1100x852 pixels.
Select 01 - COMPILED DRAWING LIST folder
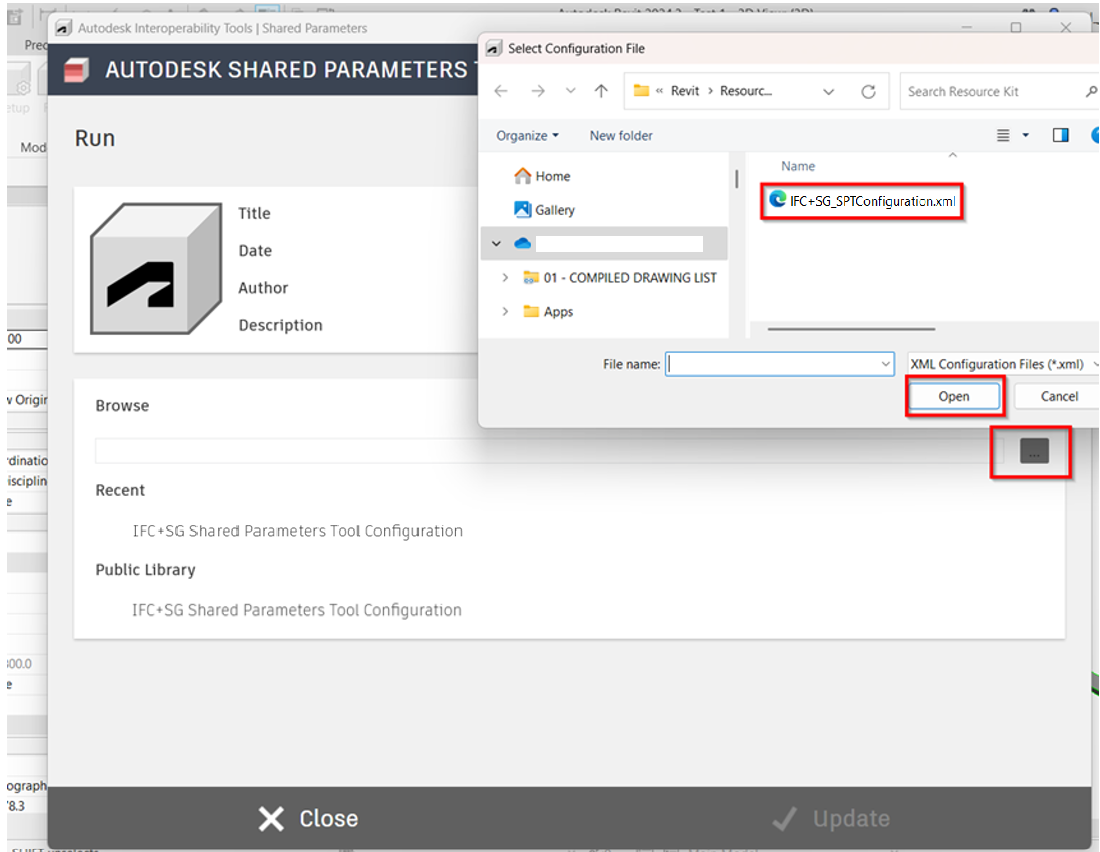(x=630, y=278)
